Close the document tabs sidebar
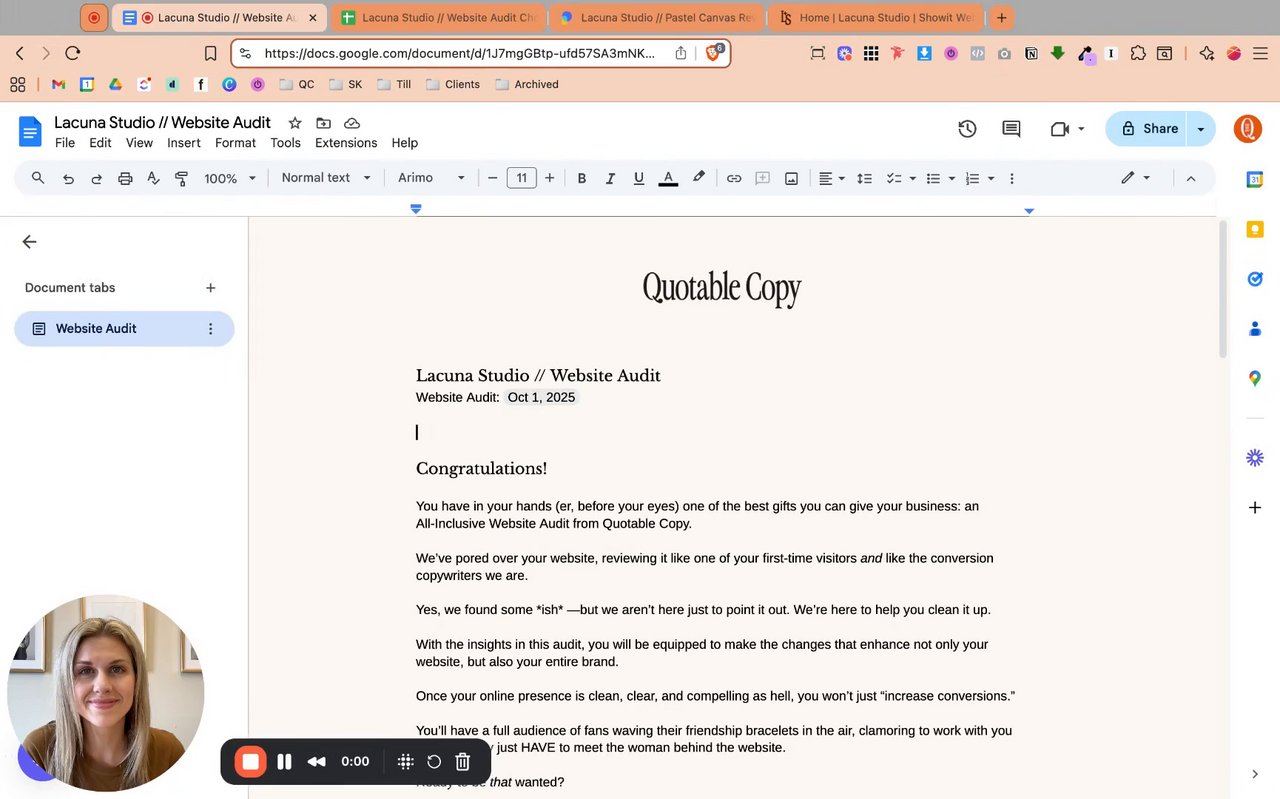 pos(29,241)
